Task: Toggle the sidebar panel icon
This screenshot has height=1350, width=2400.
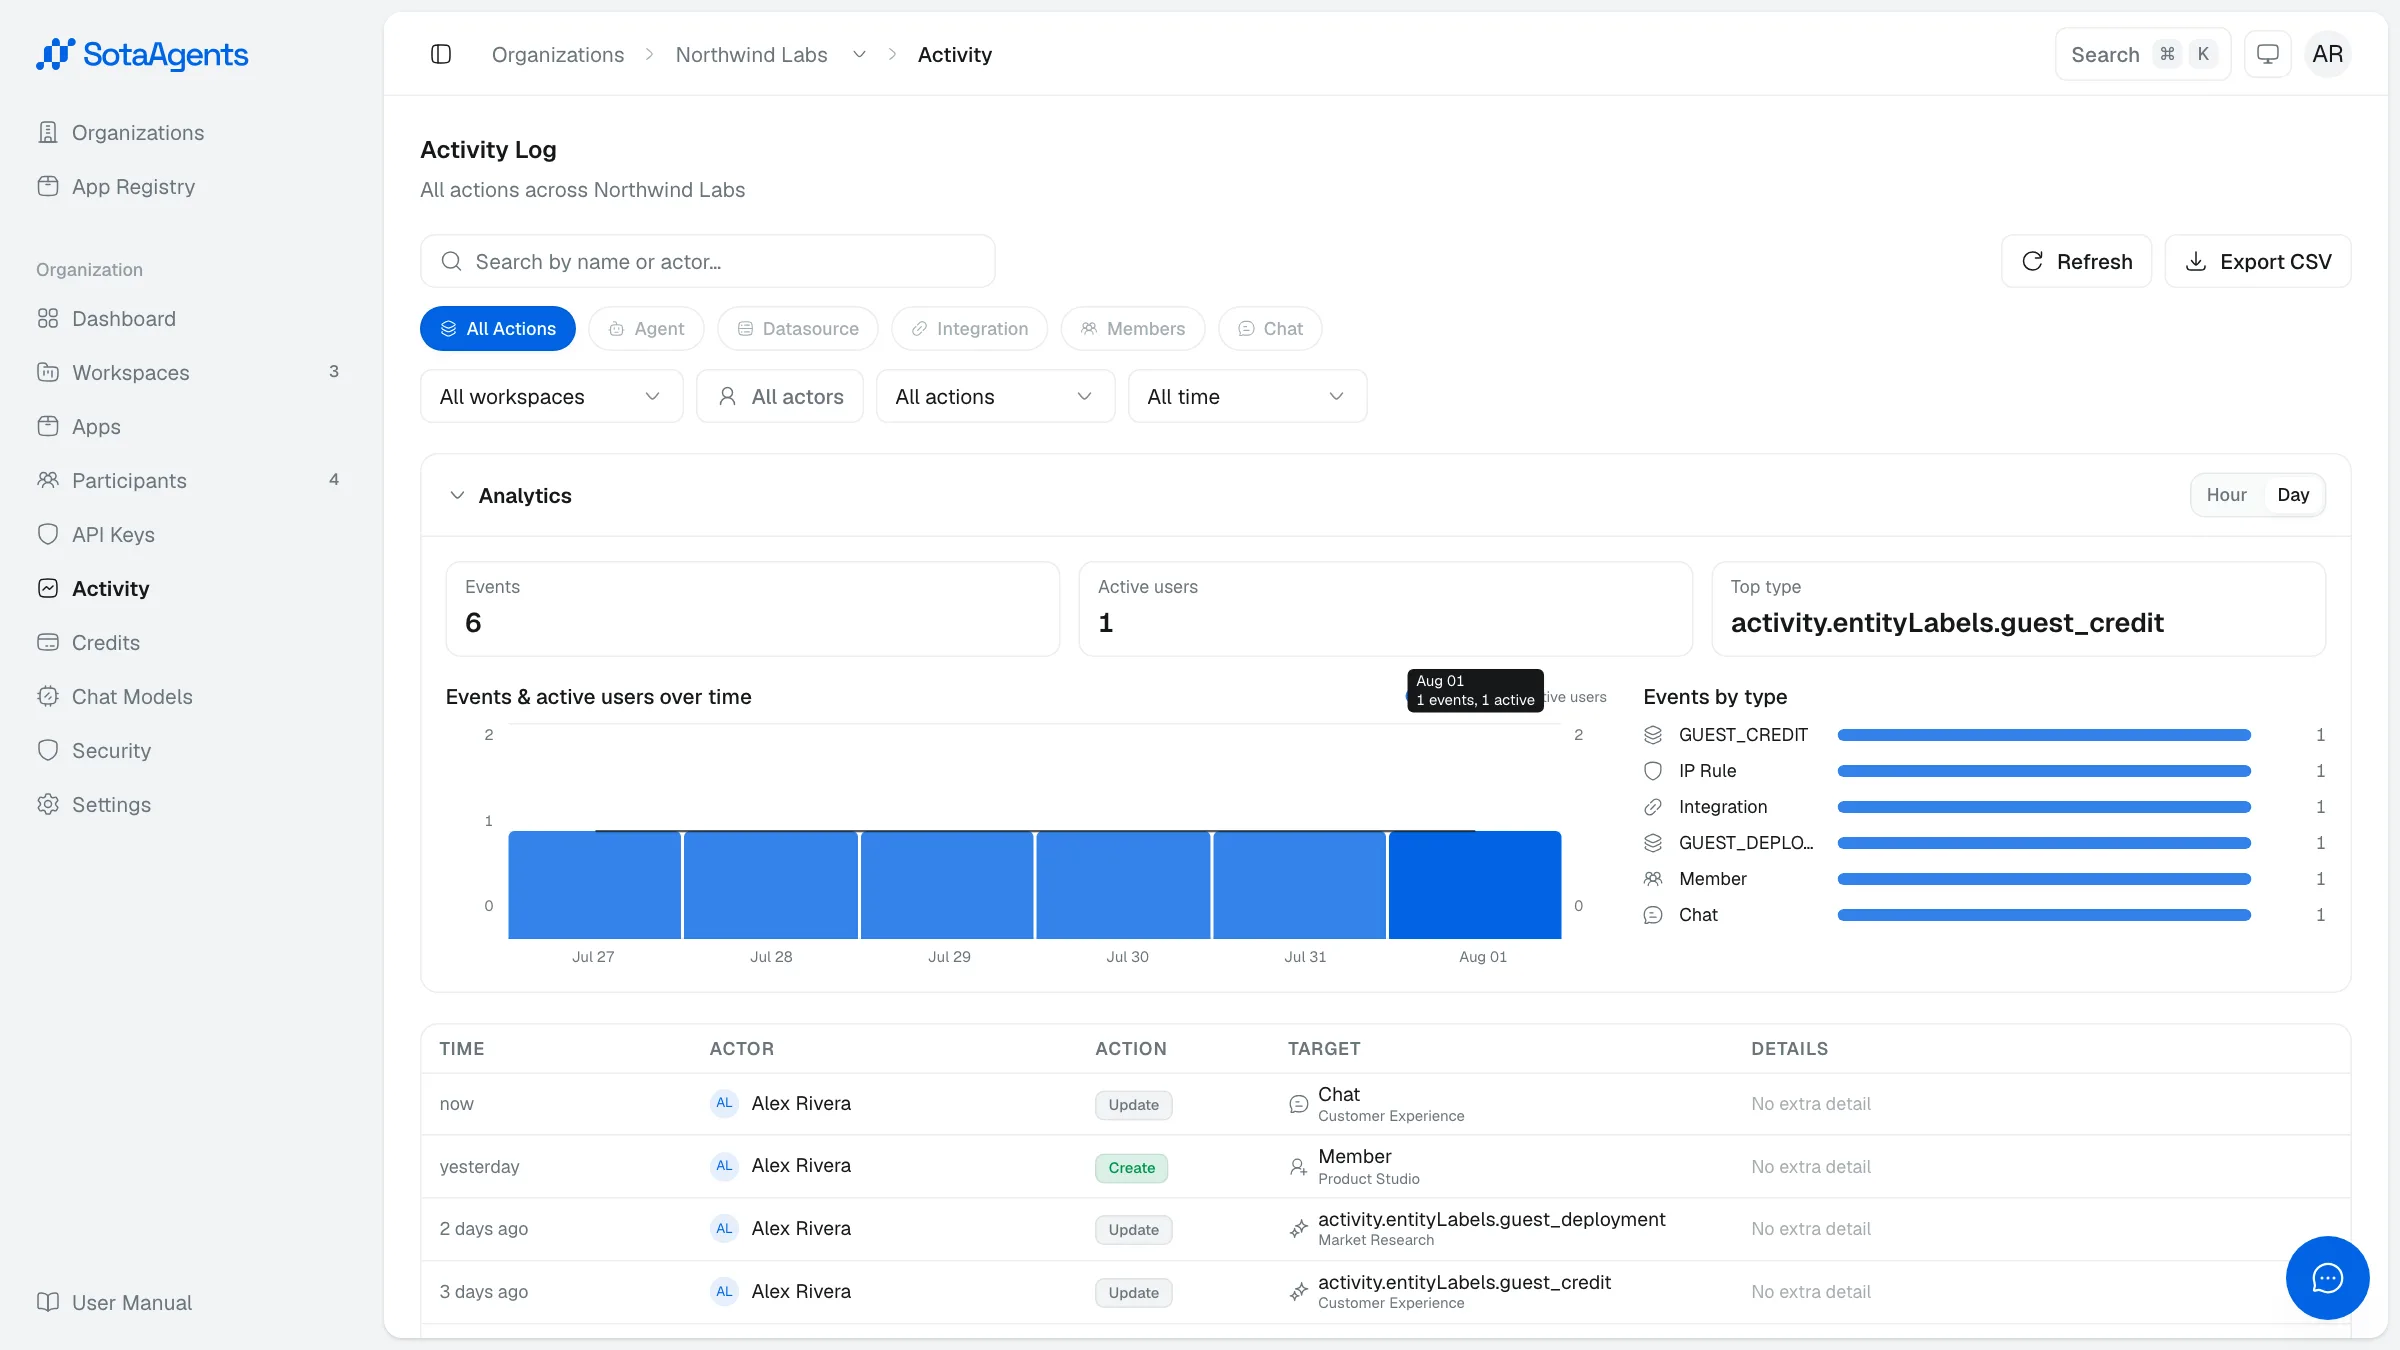Action: (441, 54)
